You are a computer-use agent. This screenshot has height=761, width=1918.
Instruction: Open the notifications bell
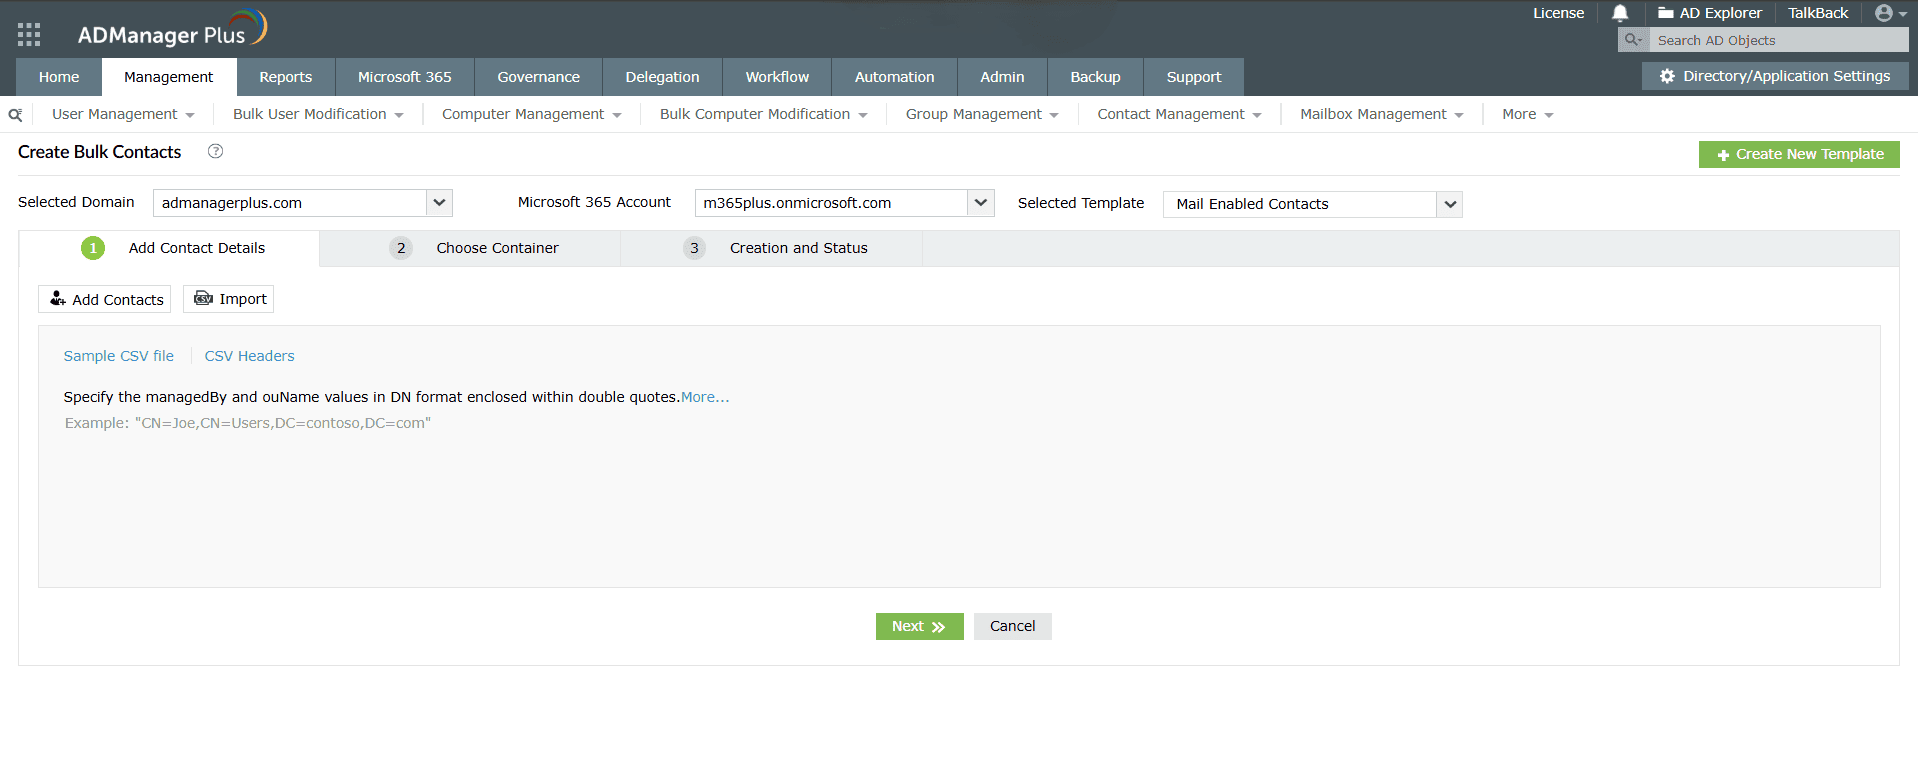pyautogui.click(x=1620, y=13)
